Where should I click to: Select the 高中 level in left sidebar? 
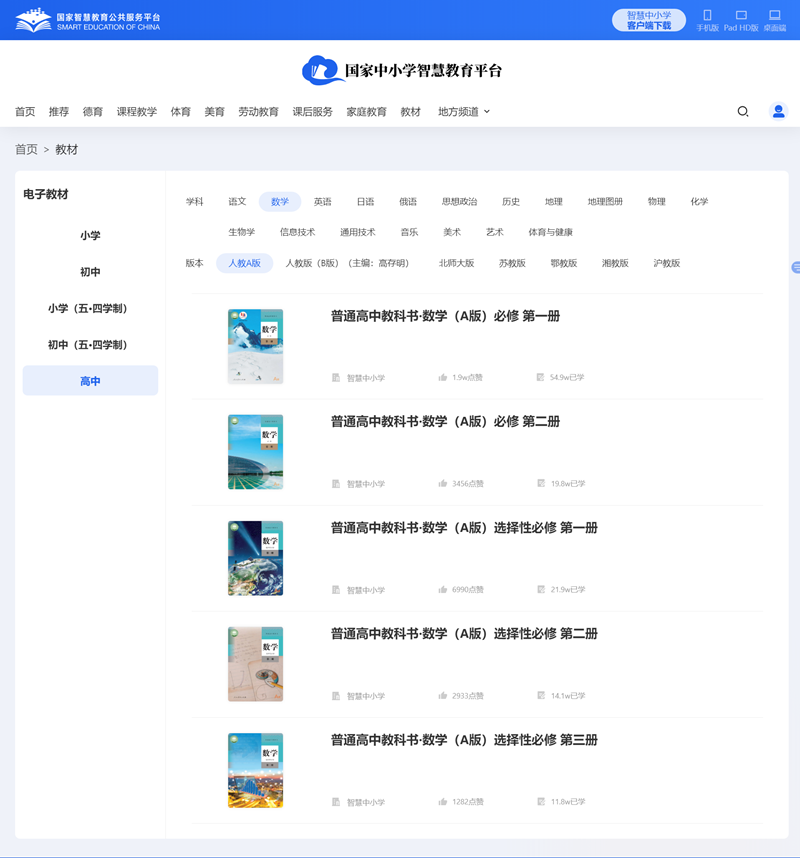[90, 380]
